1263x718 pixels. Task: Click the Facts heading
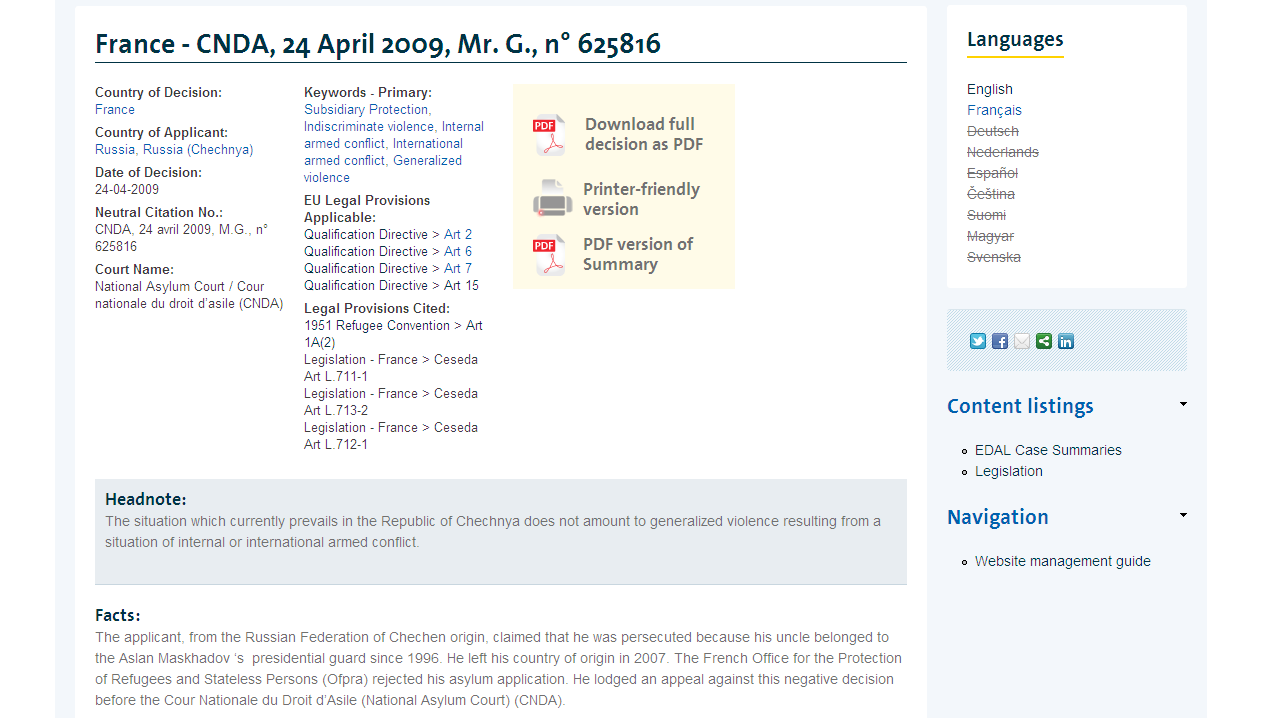pos(118,615)
